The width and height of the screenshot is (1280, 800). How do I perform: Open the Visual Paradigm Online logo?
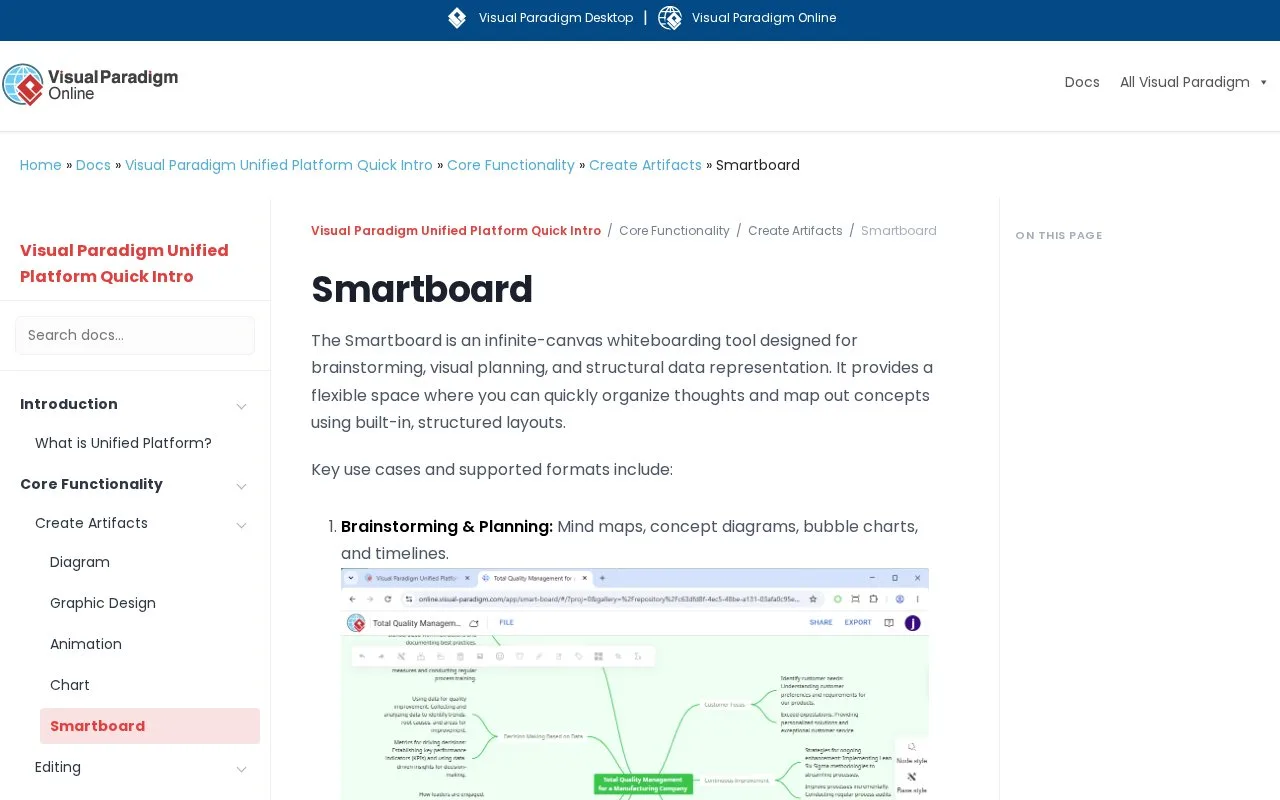click(90, 85)
